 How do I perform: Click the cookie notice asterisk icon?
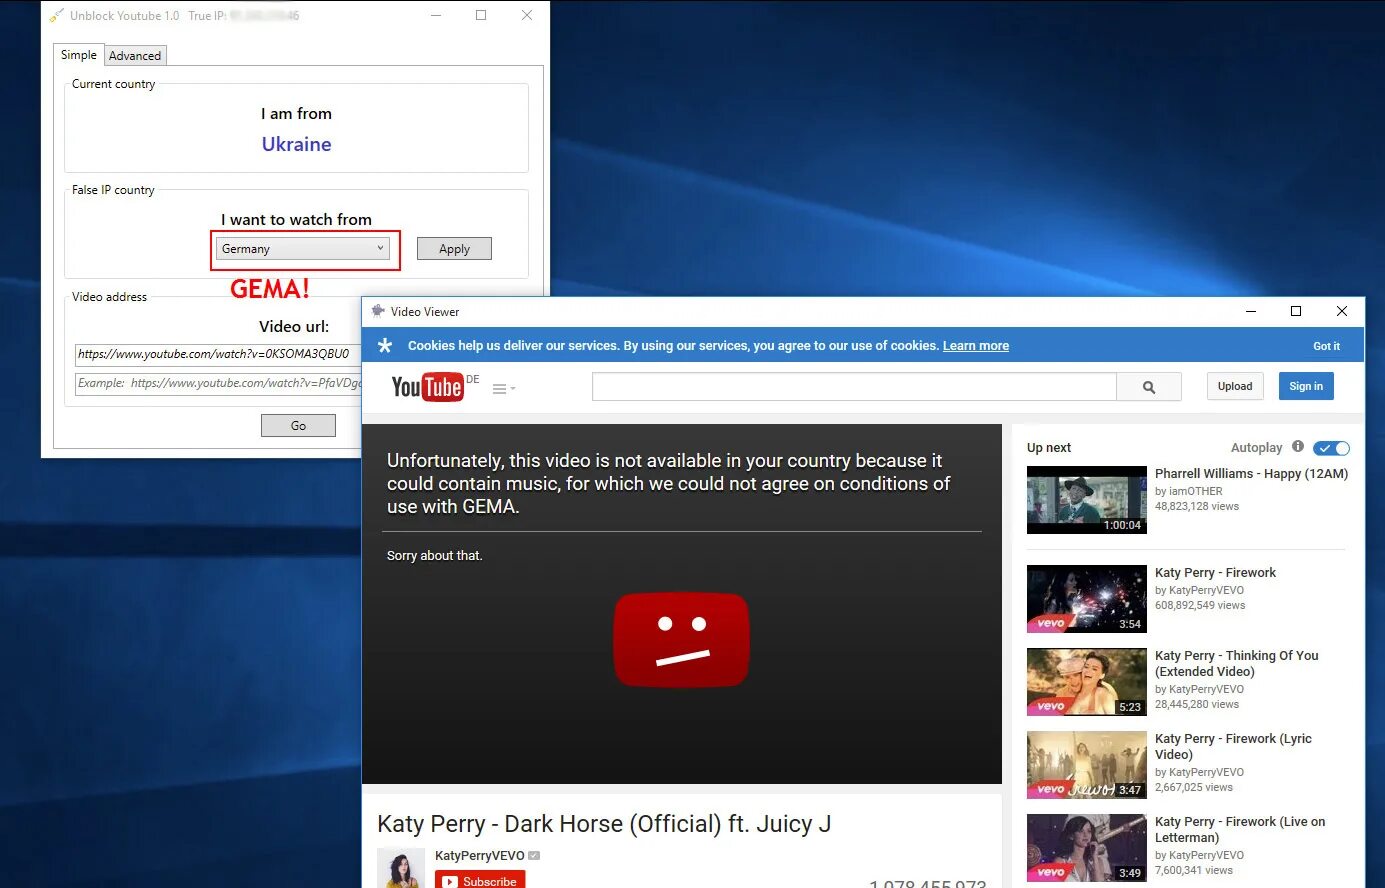[x=385, y=345]
